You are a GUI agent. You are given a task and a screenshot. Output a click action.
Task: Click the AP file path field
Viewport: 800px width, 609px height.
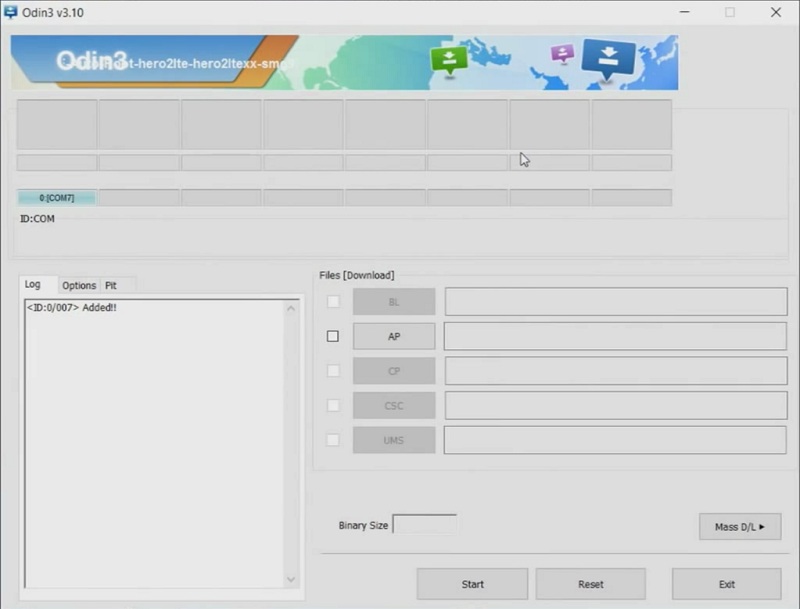pyautogui.click(x=615, y=336)
